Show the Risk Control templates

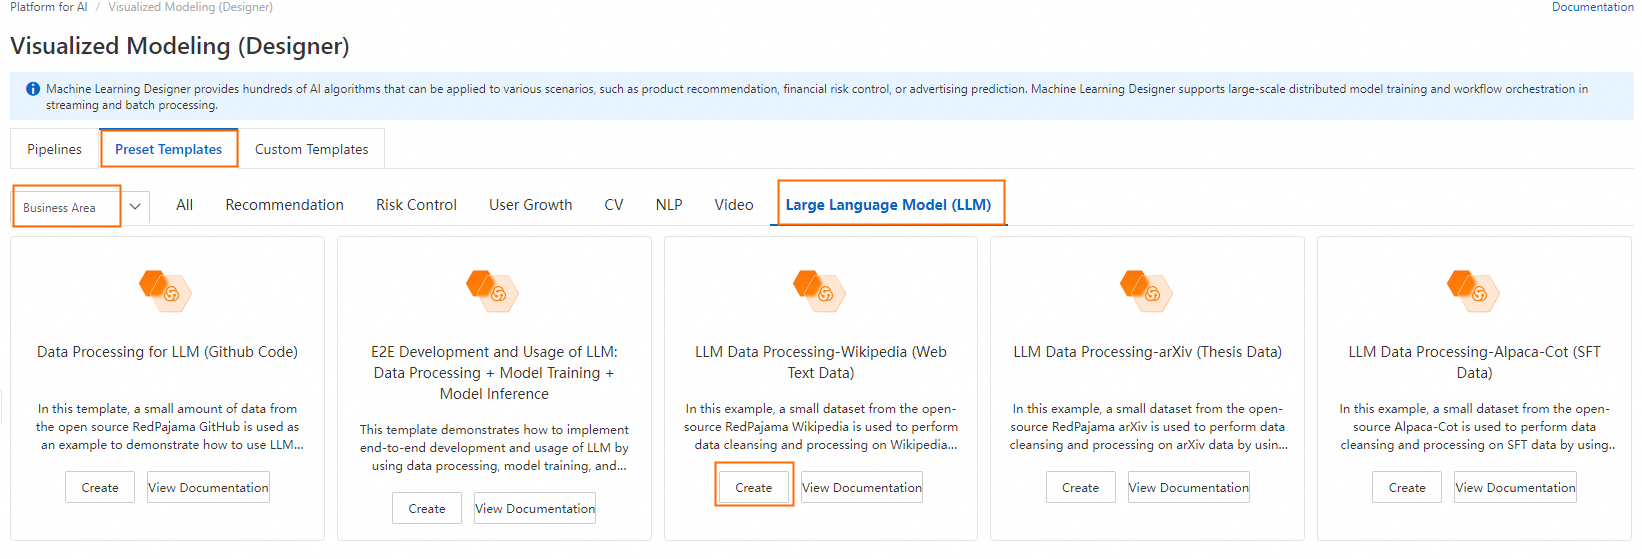pyautogui.click(x=416, y=205)
